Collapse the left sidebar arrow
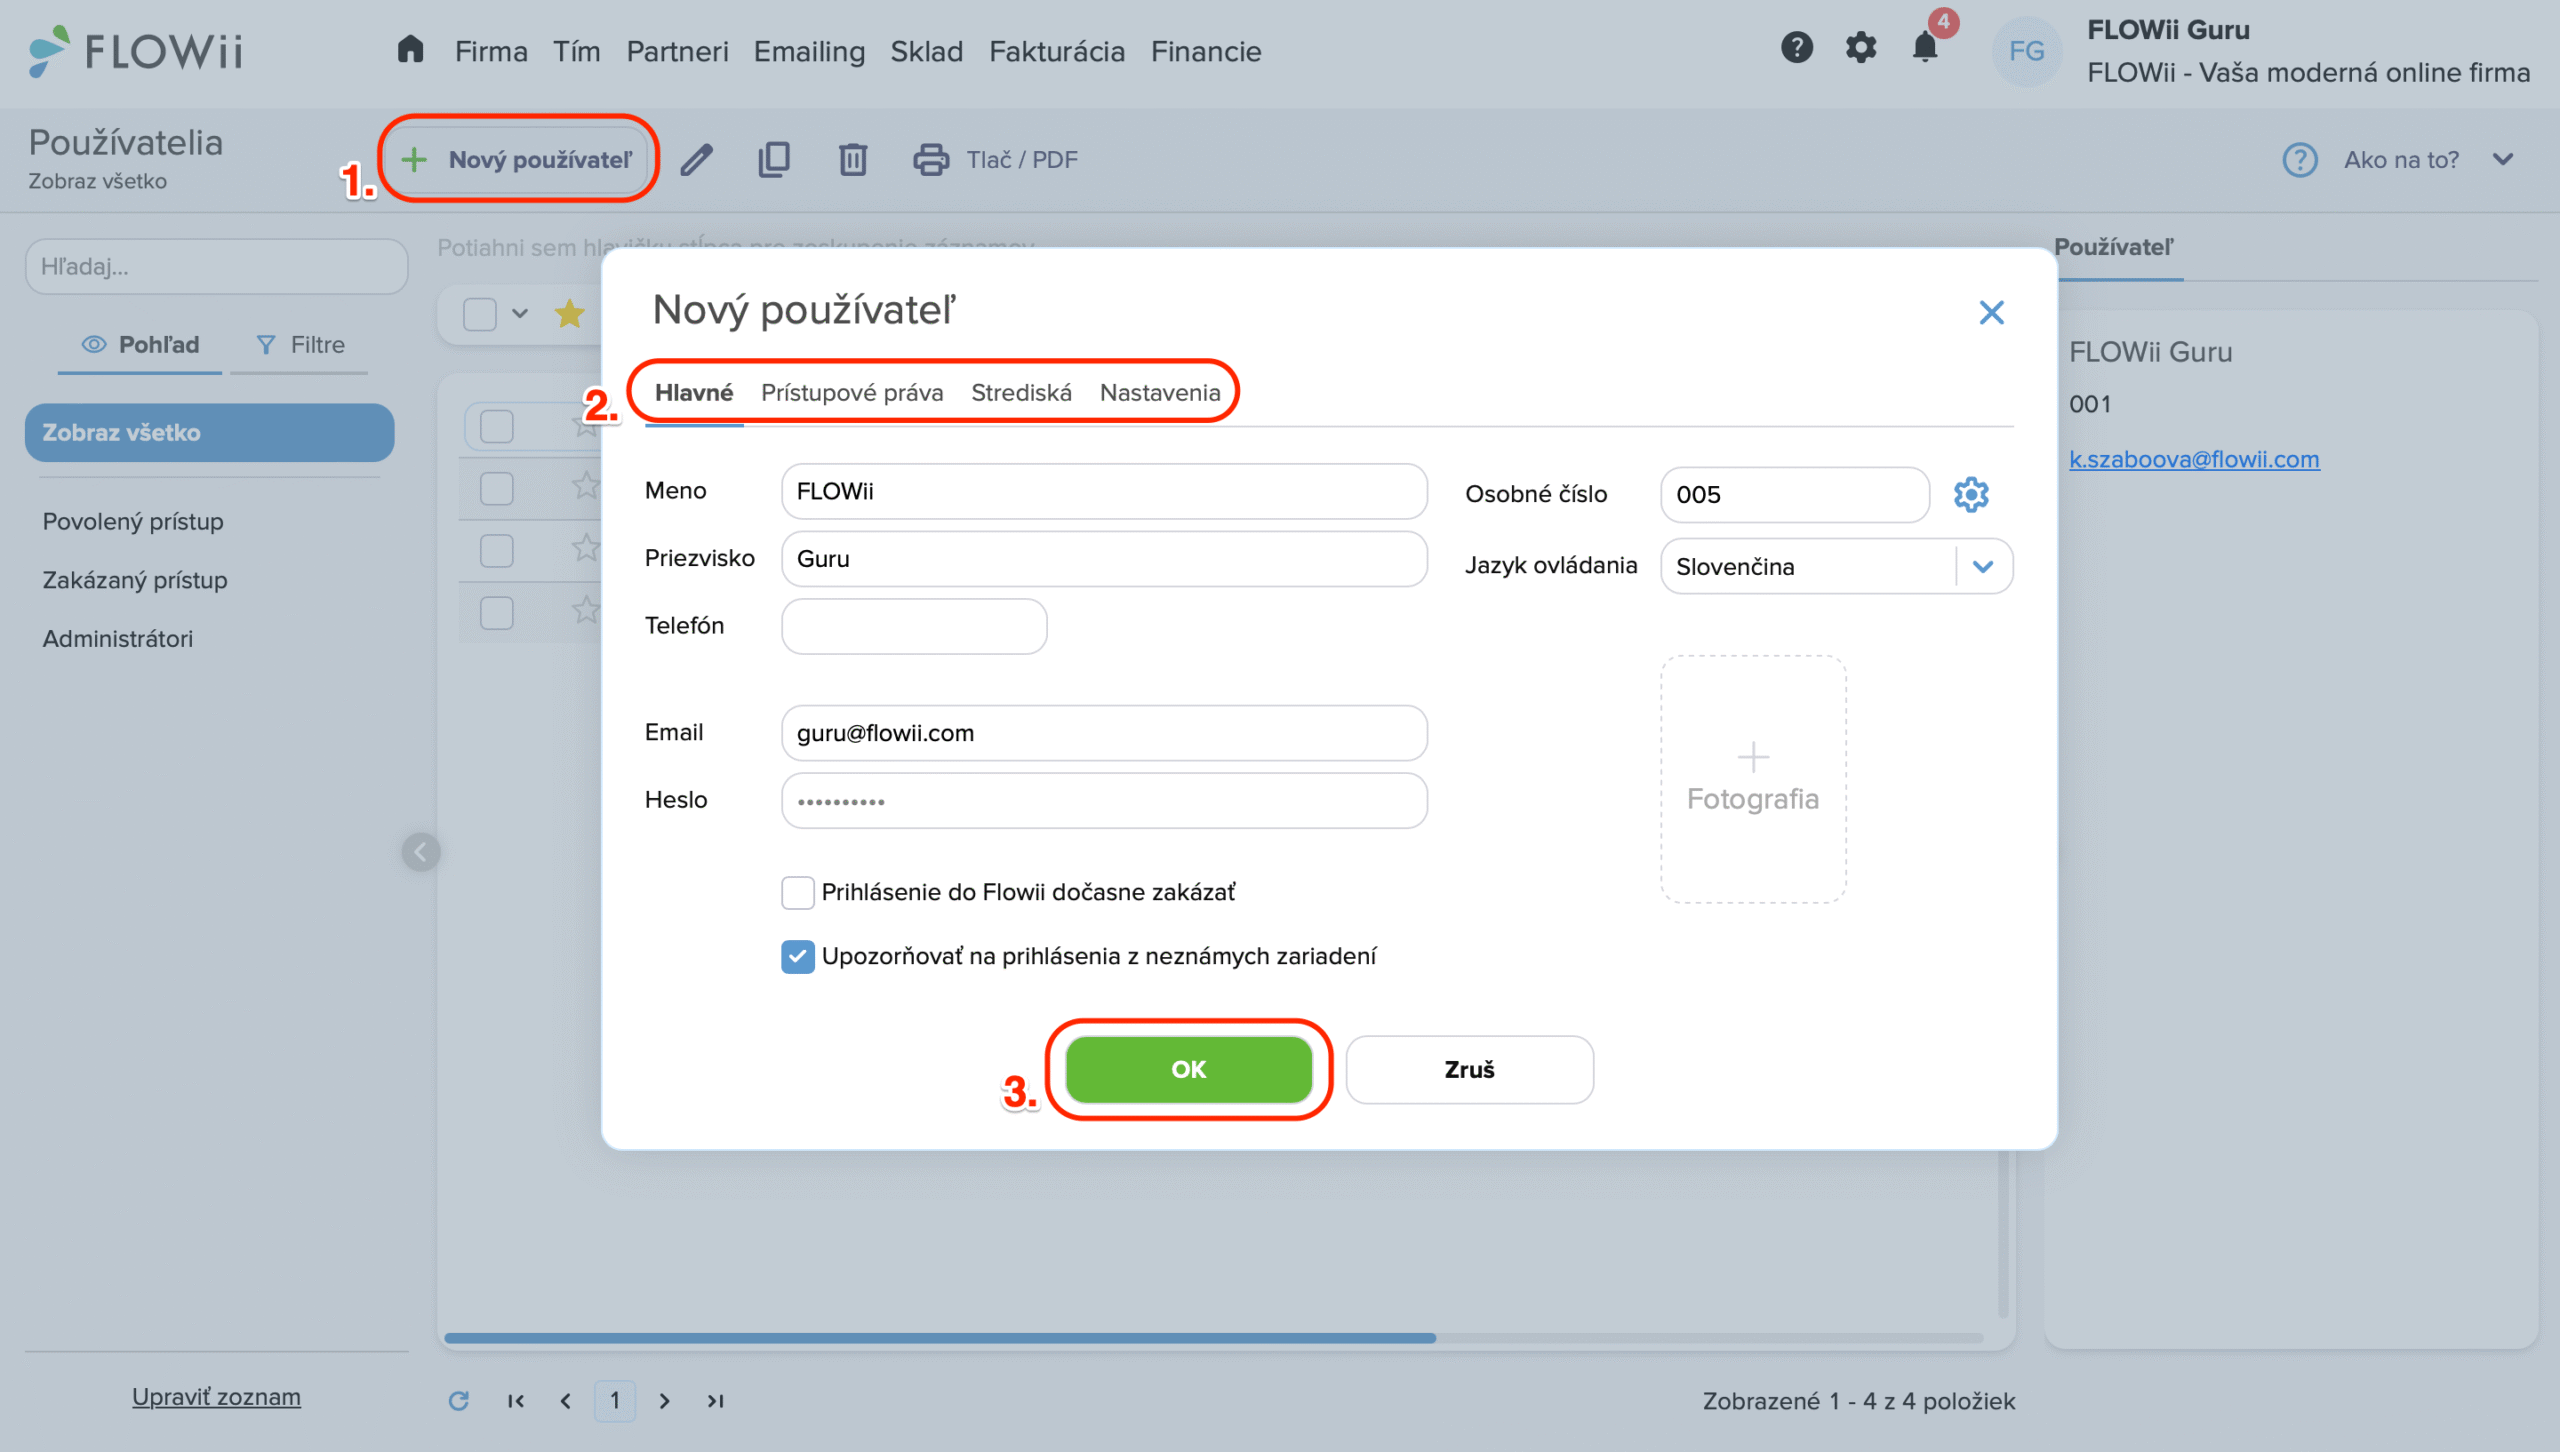Image resolution: width=2560 pixels, height=1452 pixels. (421, 852)
